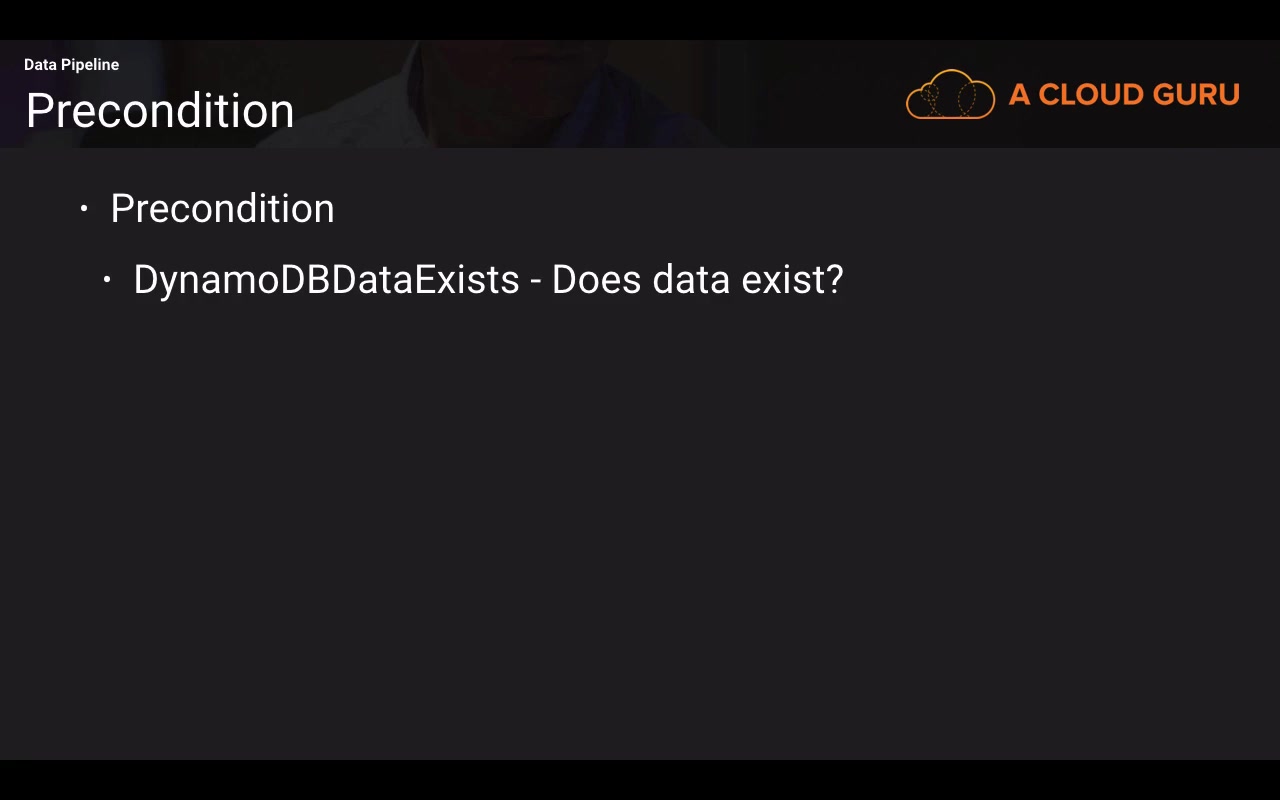
Task: Select the Data Pipeline section label
Action: coord(71,65)
